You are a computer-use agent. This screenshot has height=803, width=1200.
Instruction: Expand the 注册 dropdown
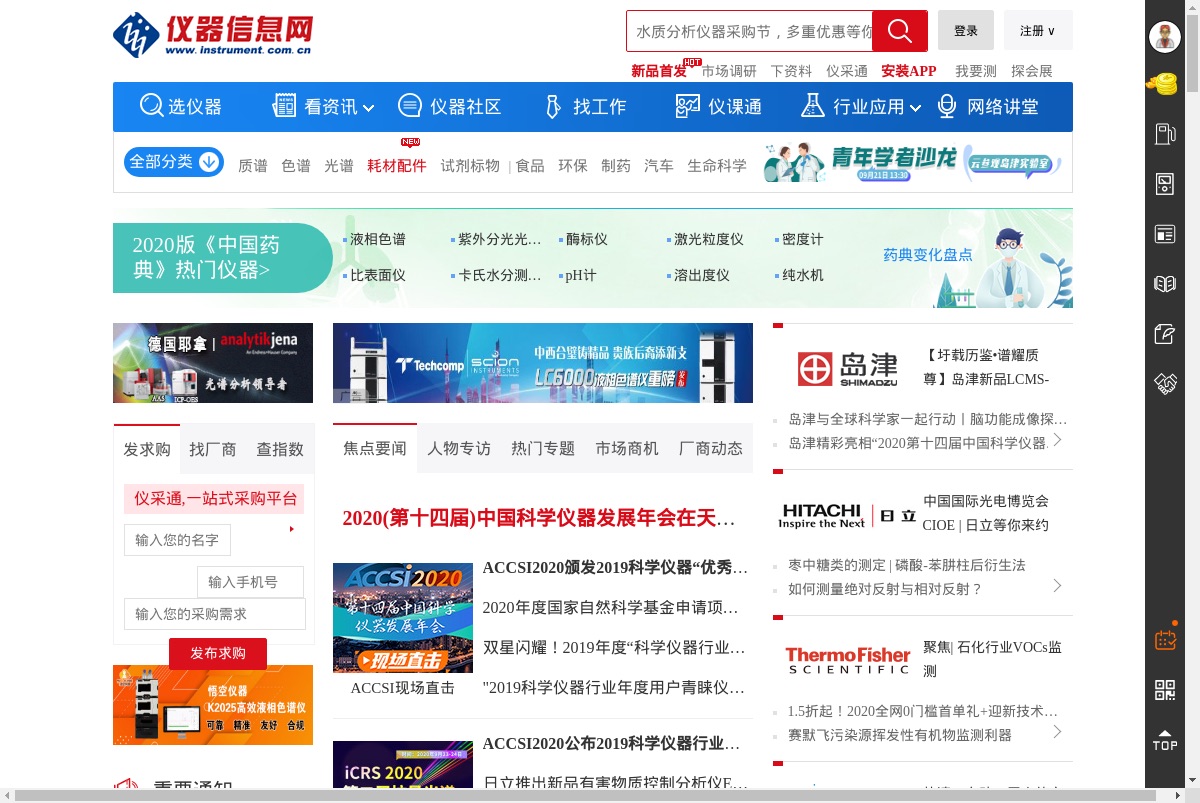click(x=1038, y=31)
